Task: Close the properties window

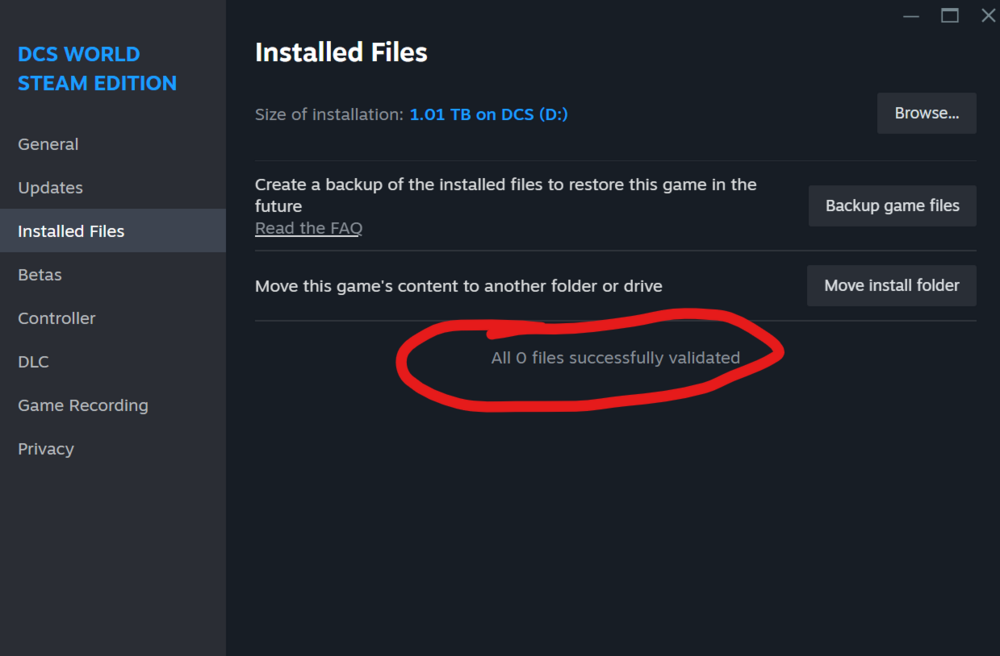Action: tap(988, 15)
